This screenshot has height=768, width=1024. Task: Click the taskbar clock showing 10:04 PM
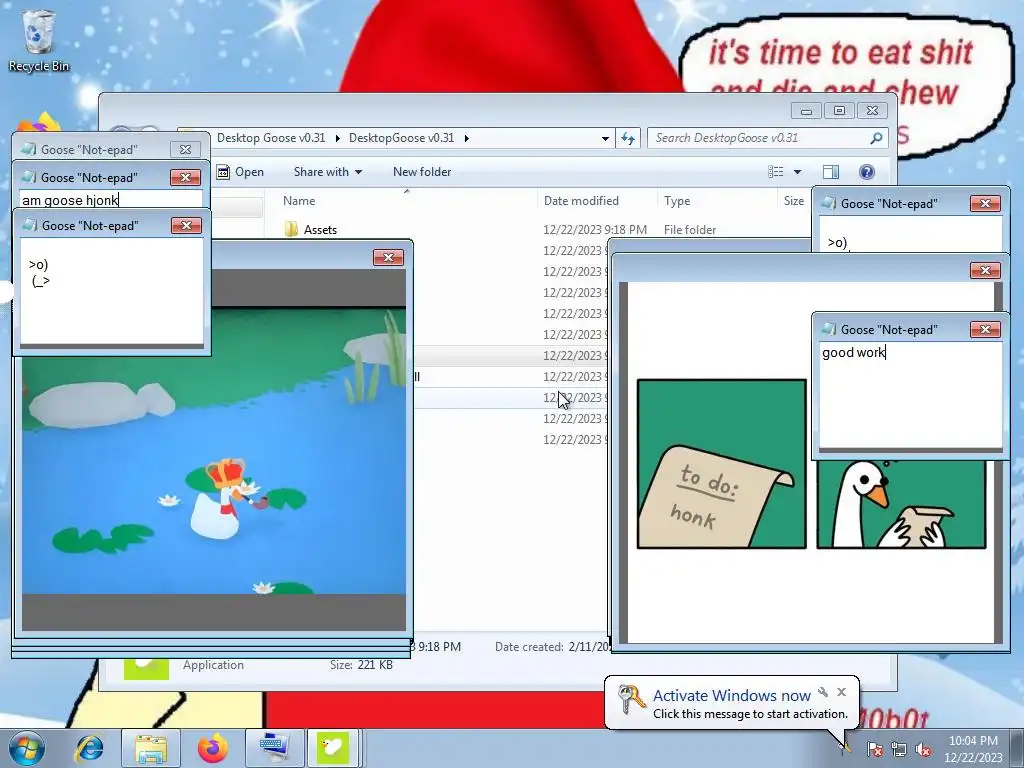click(x=973, y=748)
